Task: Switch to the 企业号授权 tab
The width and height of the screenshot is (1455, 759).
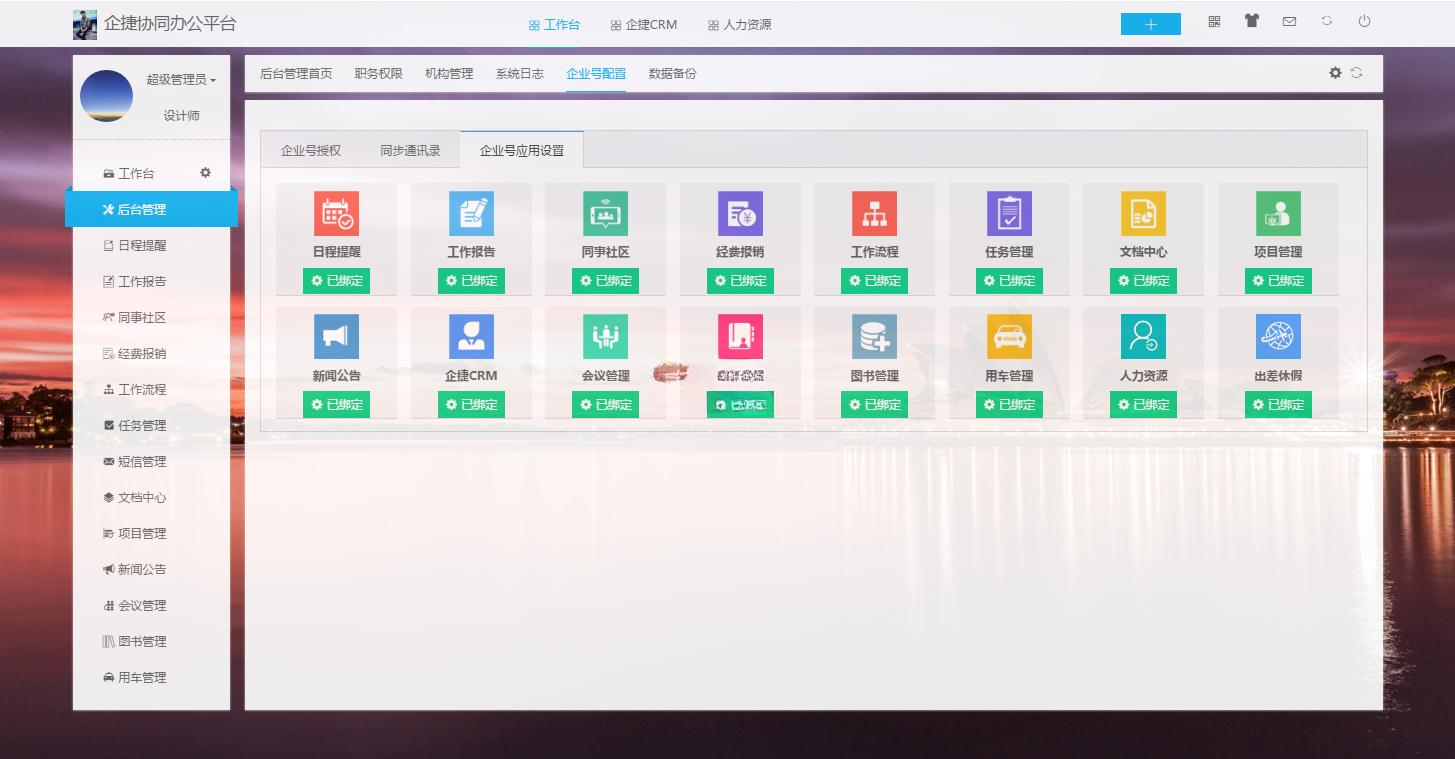Action: pyautogui.click(x=310, y=149)
